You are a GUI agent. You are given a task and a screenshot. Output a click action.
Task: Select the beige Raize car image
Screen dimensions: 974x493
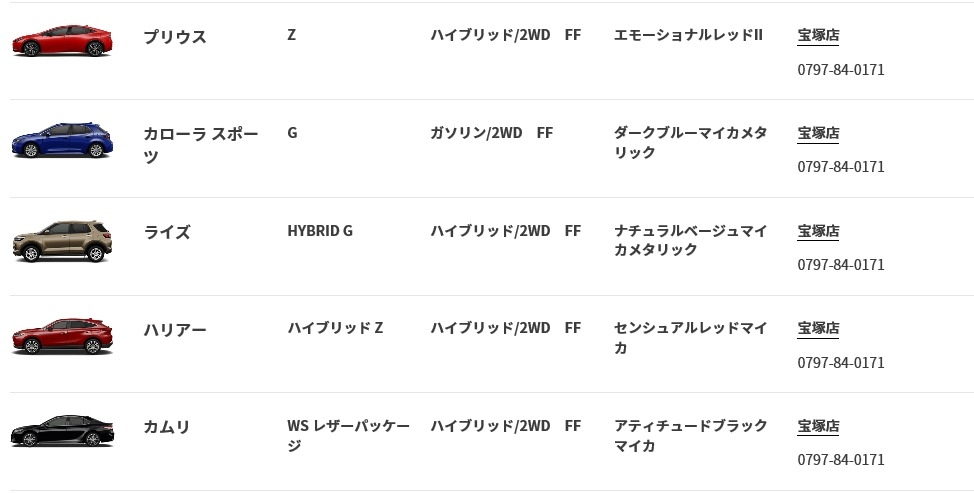[x=62, y=241]
